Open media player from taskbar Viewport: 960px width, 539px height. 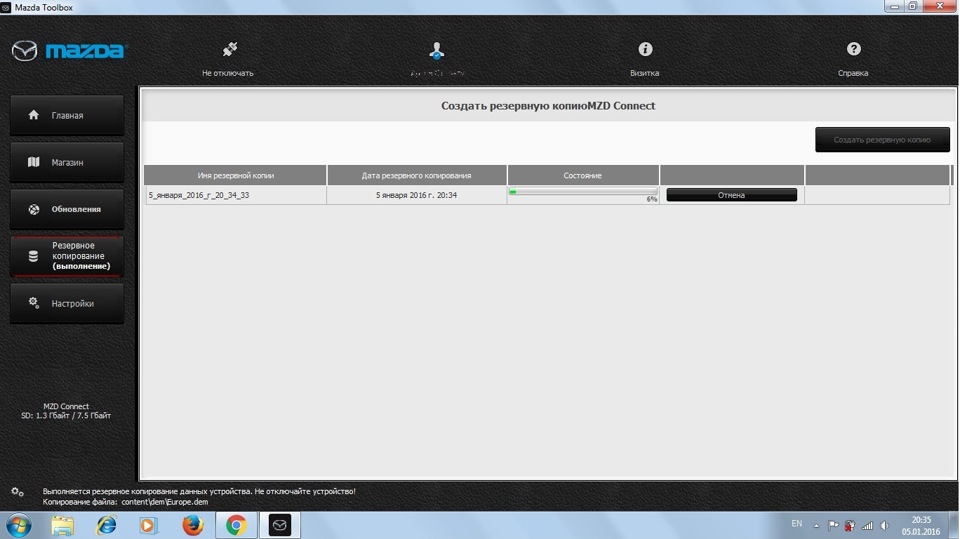[148, 526]
